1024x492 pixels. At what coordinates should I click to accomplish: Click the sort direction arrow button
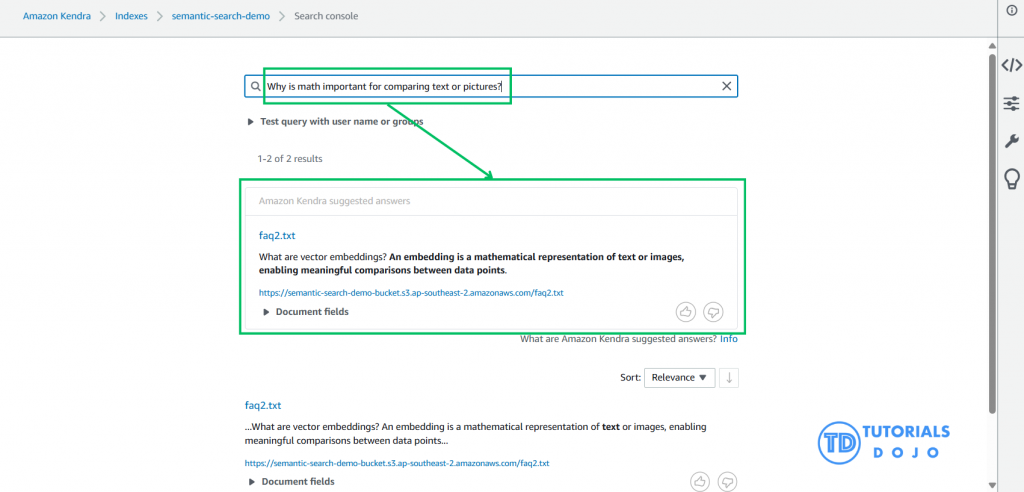click(x=730, y=377)
